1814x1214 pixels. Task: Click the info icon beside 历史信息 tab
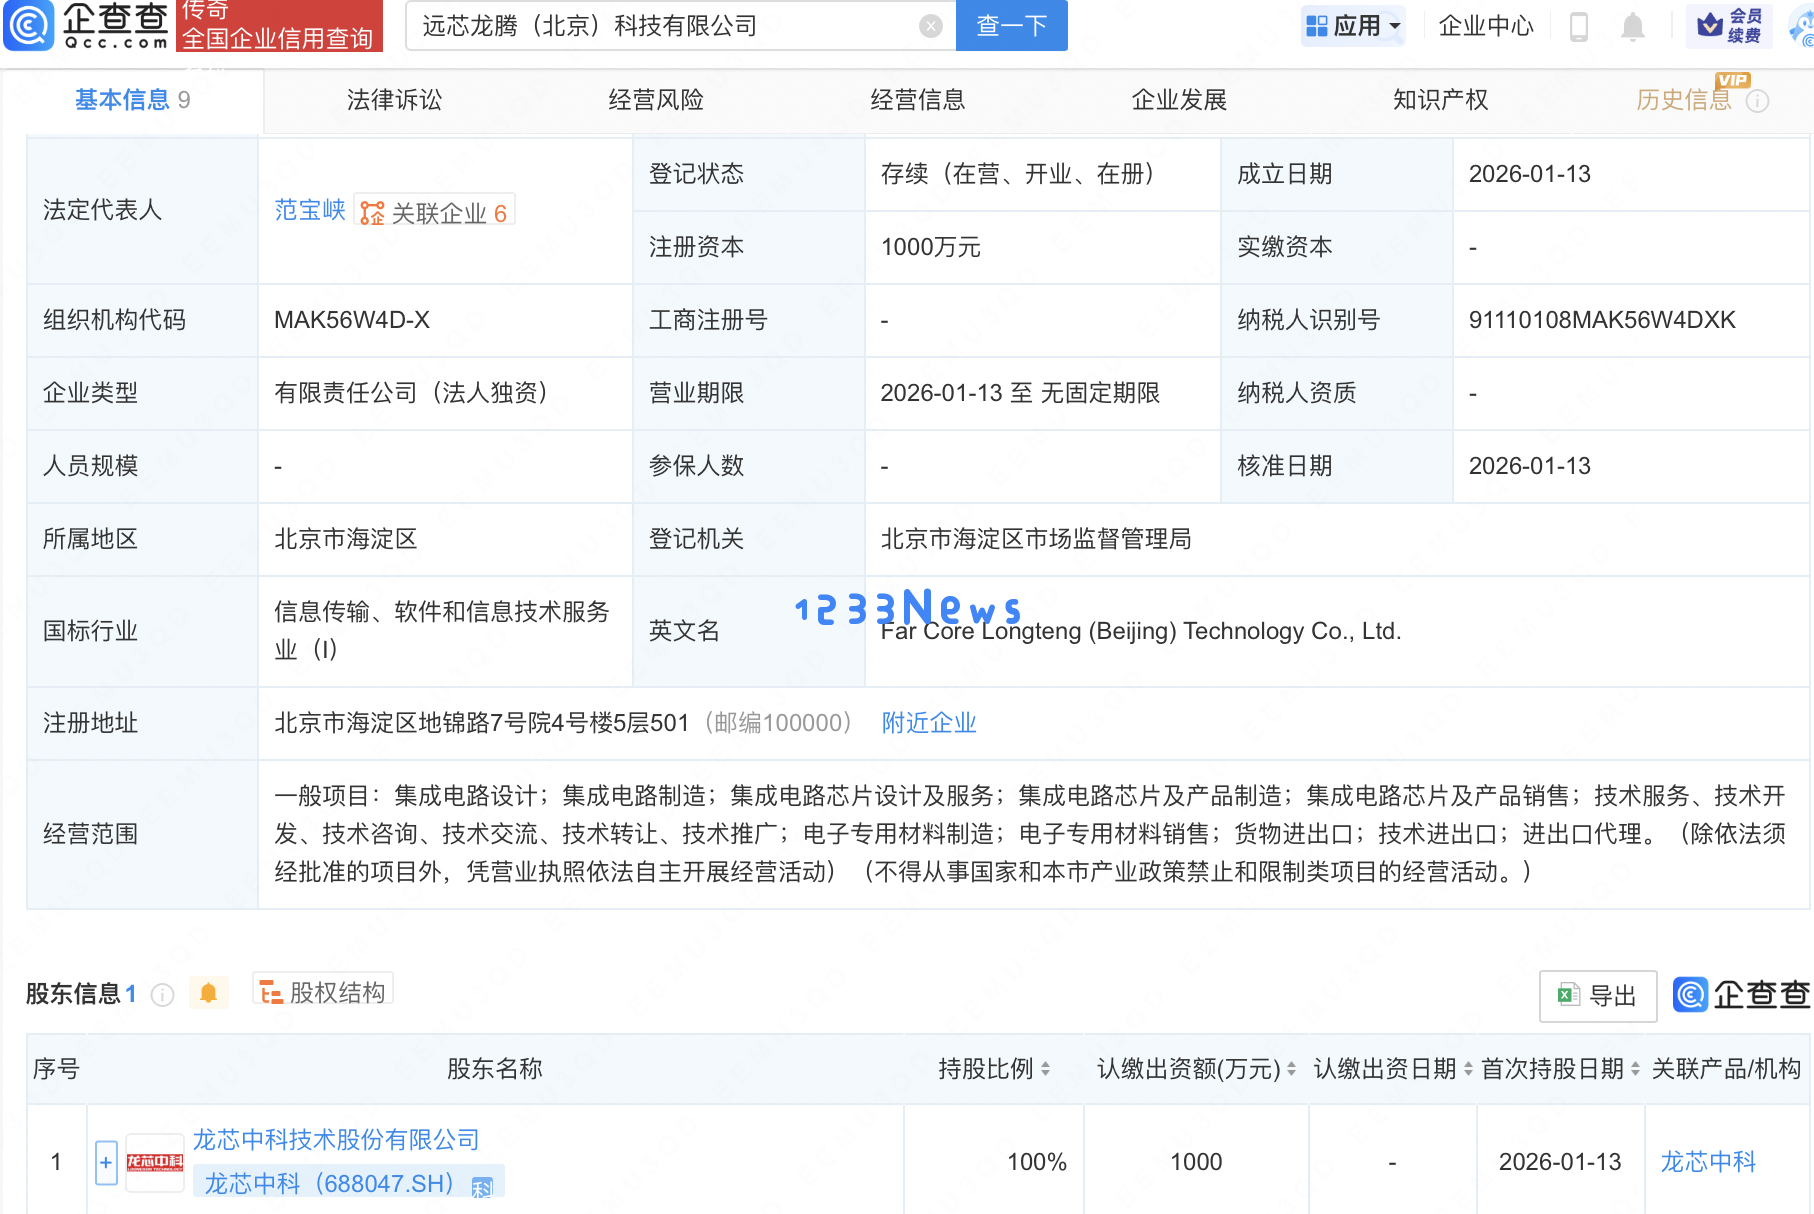1758,100
